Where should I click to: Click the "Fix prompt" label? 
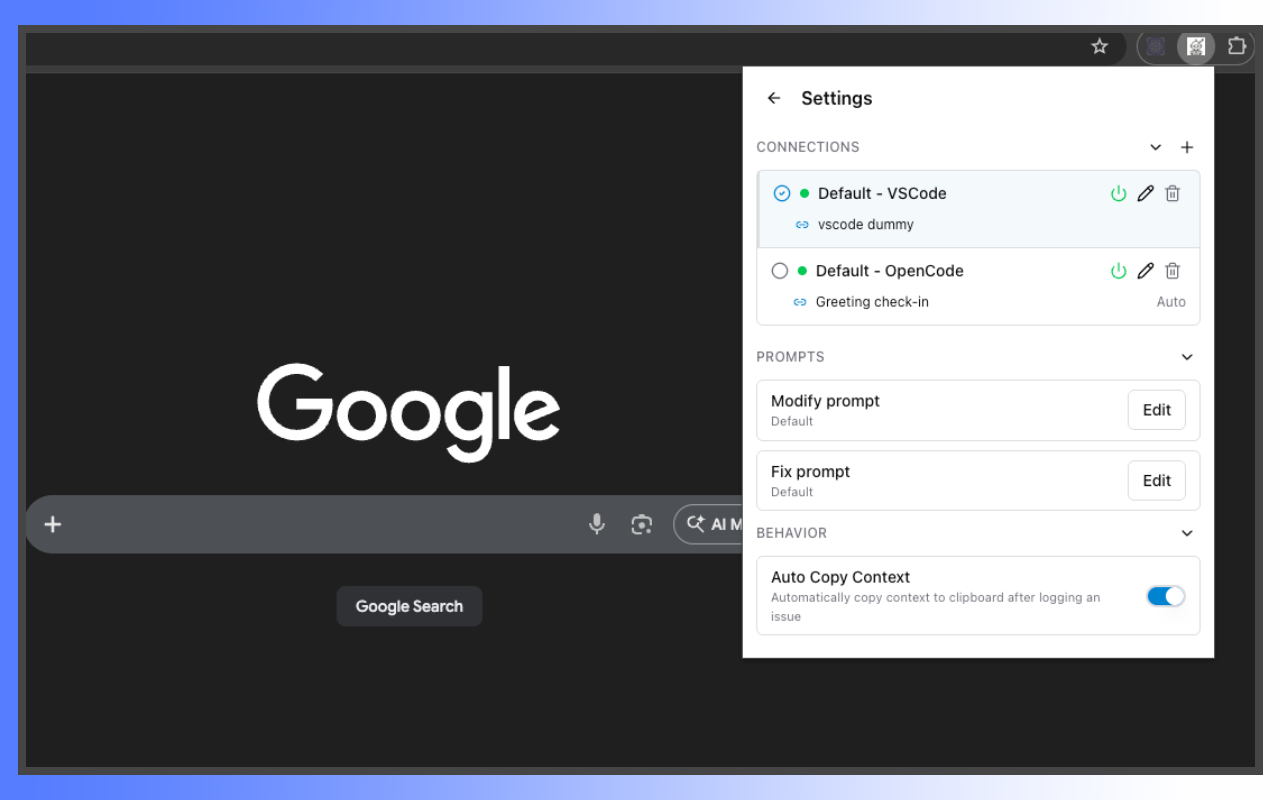coord(810,472)
